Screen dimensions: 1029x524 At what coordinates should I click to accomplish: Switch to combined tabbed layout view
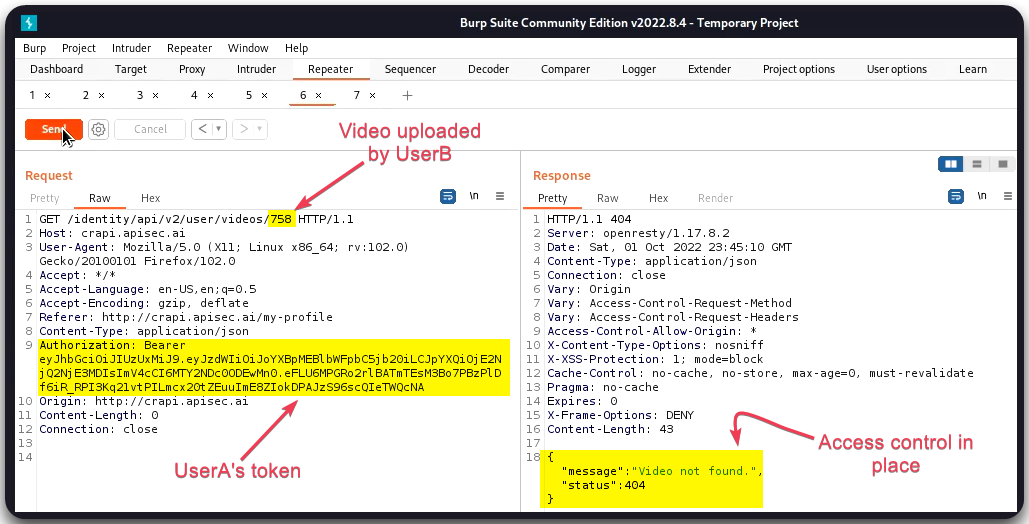pos(1002,164)
